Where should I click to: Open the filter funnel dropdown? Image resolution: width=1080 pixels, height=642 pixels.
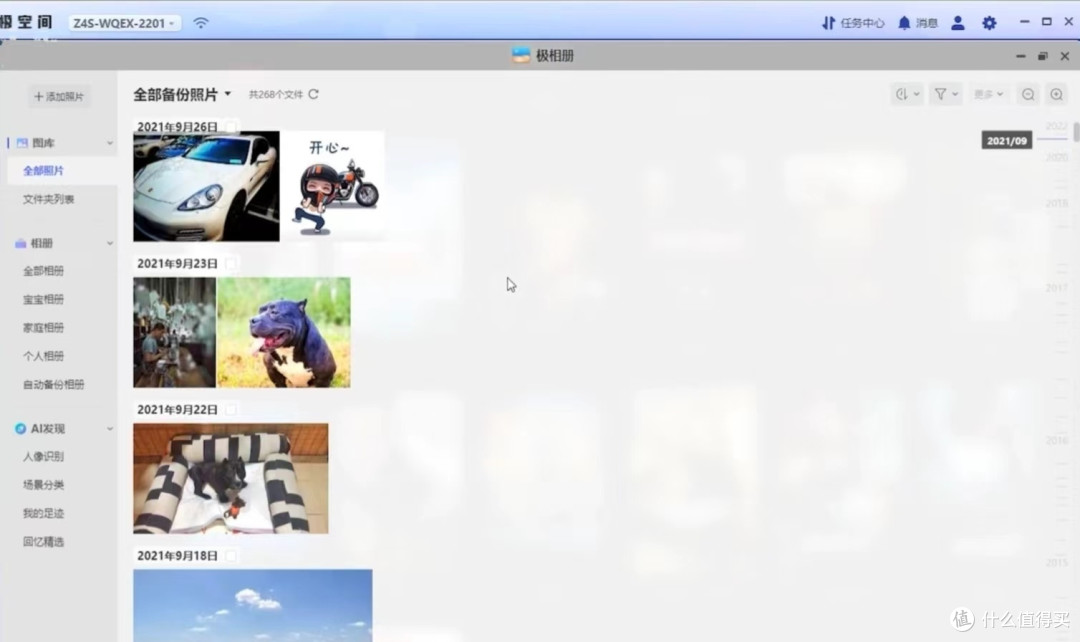[x=946, y=94]
